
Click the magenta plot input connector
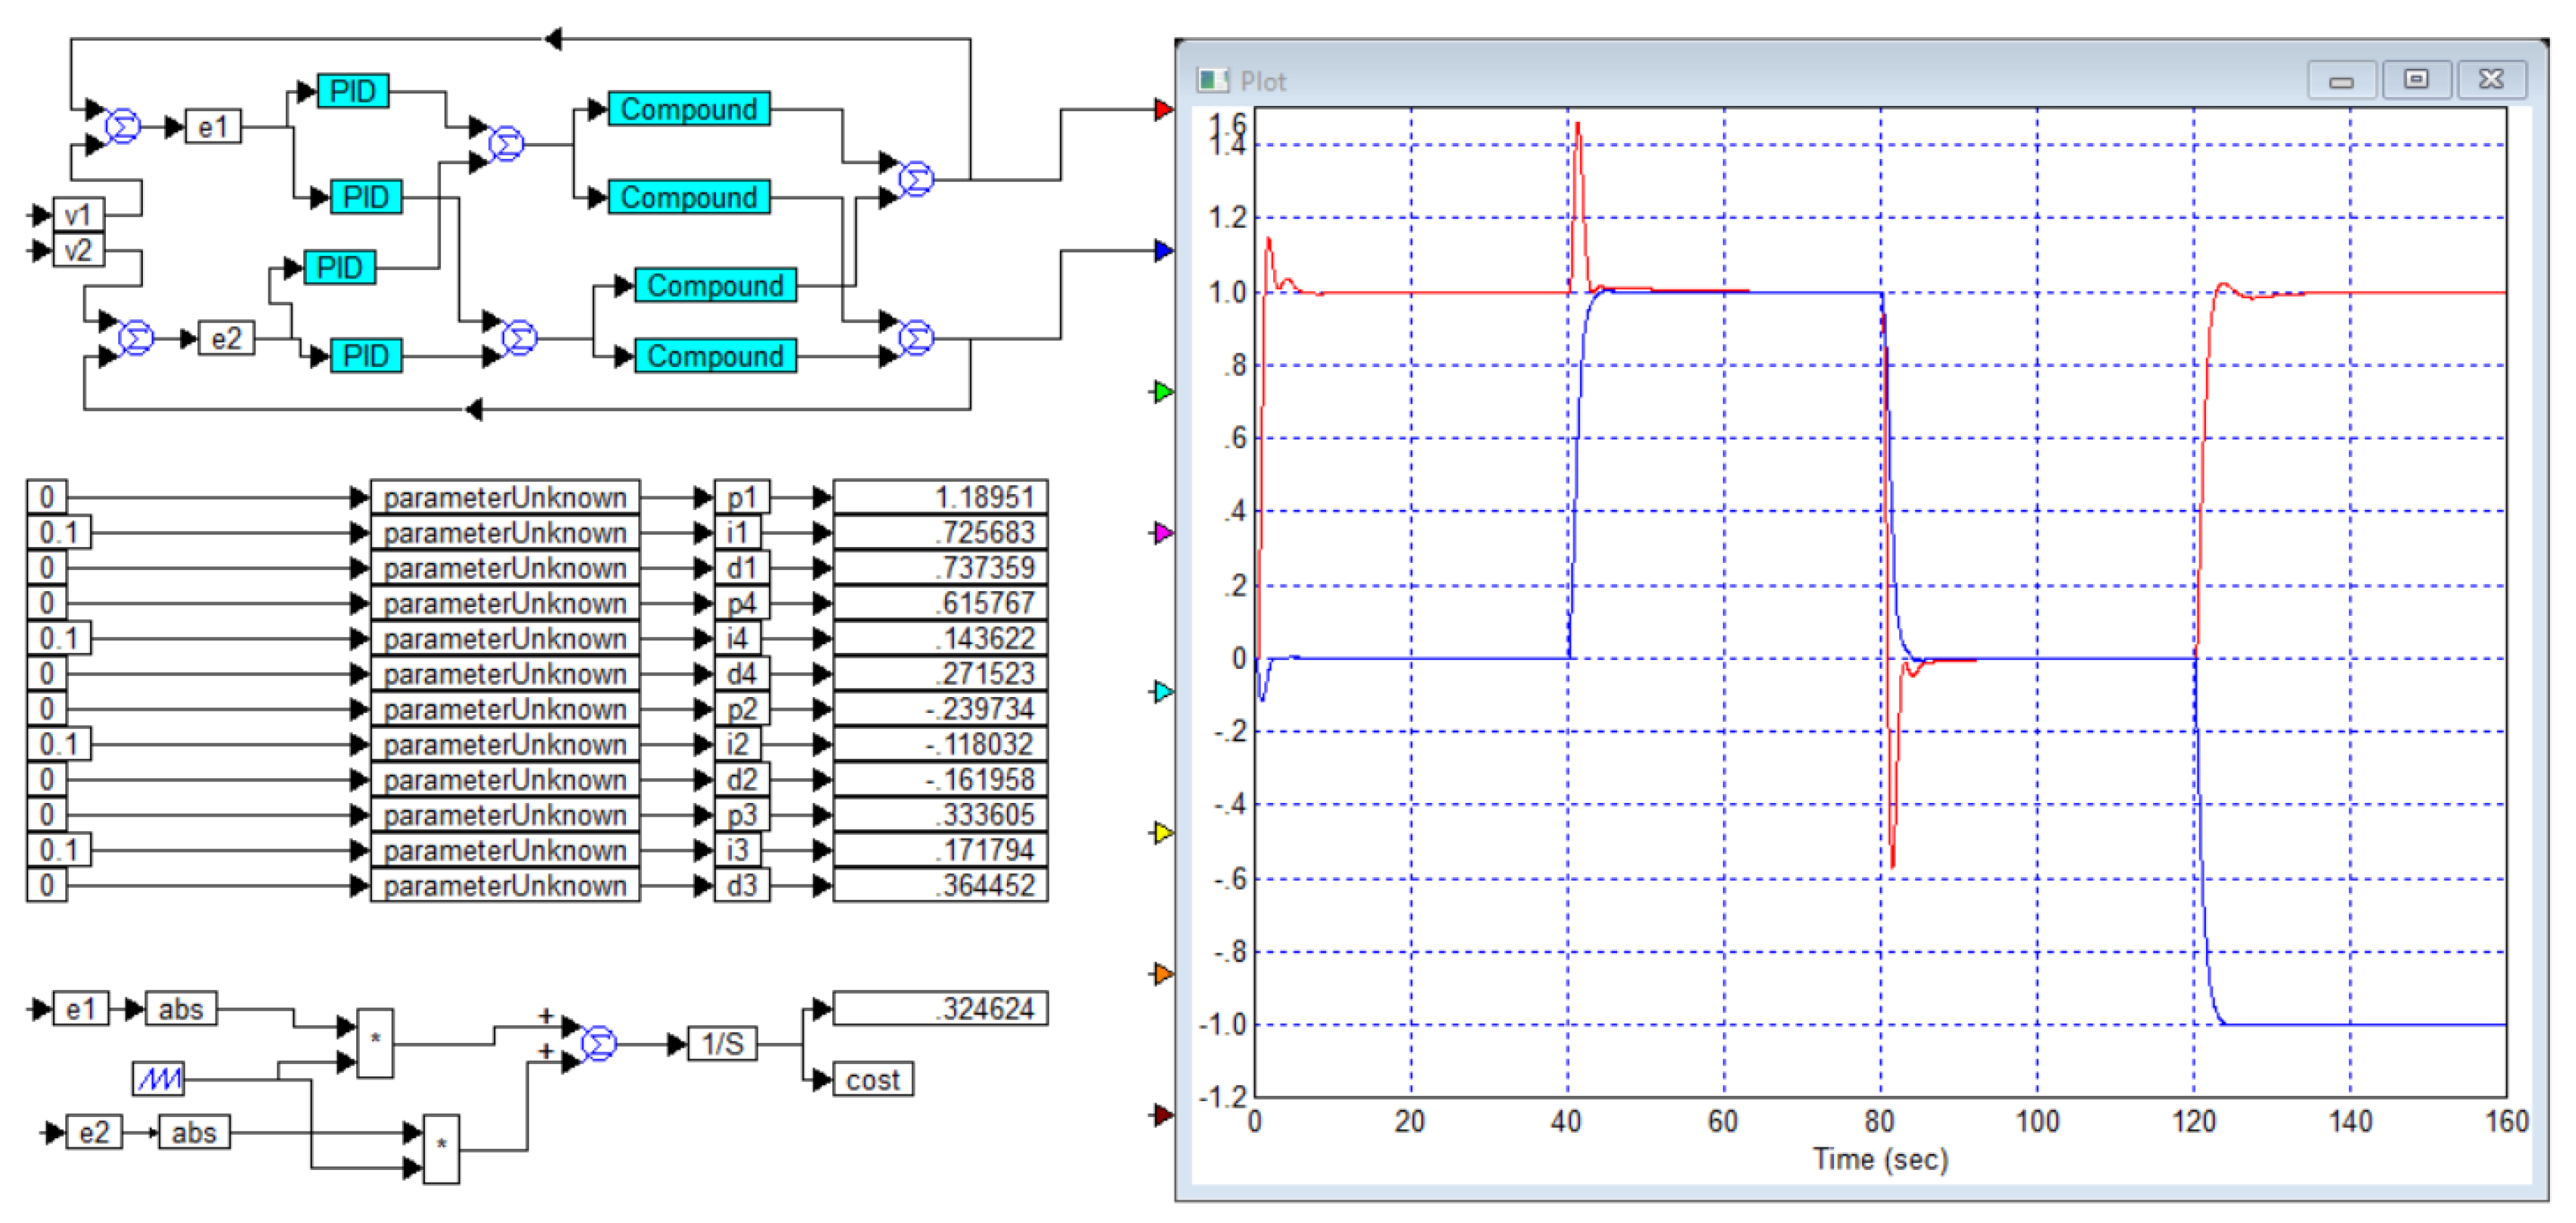pos(1162,532)
